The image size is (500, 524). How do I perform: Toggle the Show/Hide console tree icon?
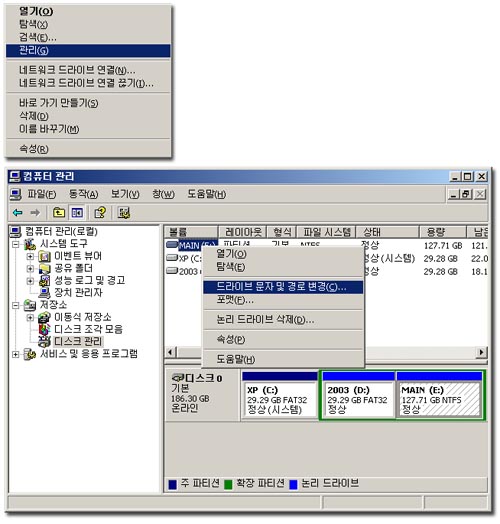pyautogui.click(x=77, y=213)
